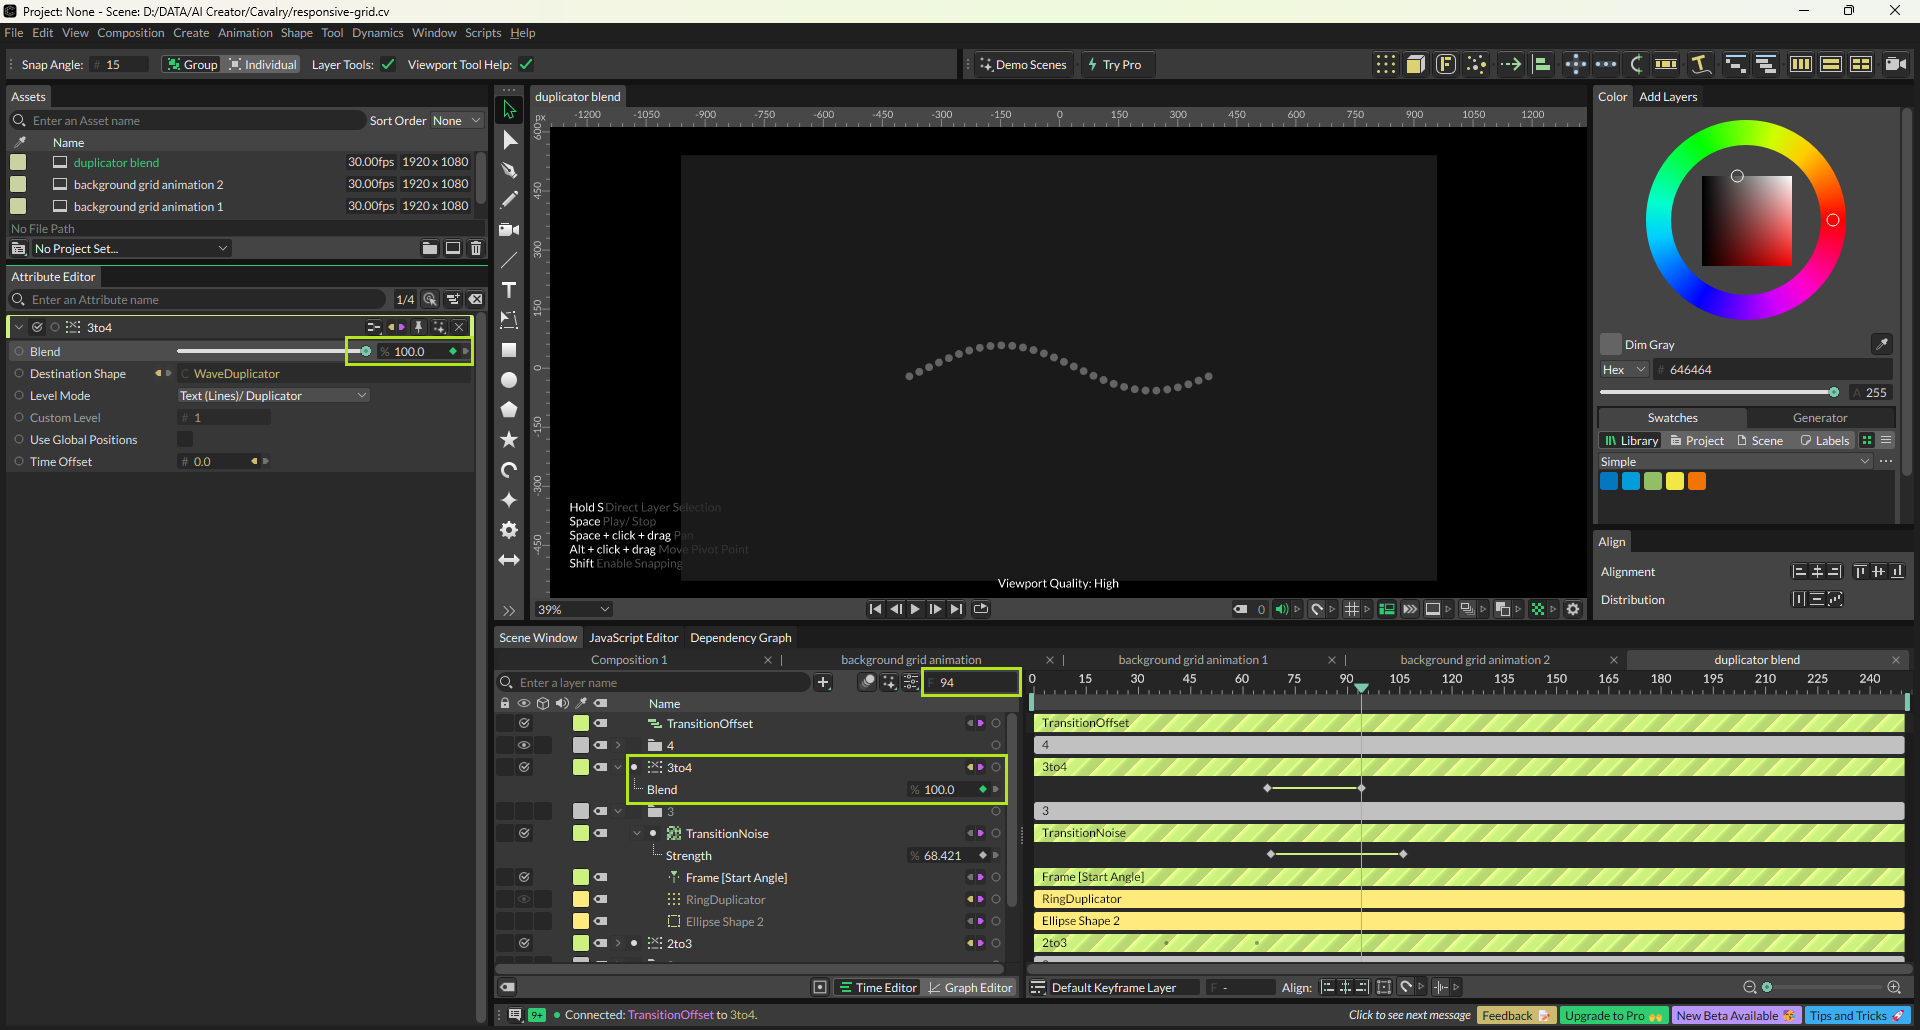The width and height of the screenshot is (1920, 1030).
Task: Click the Demo Scenes button
Action: tap(1023, 65)
